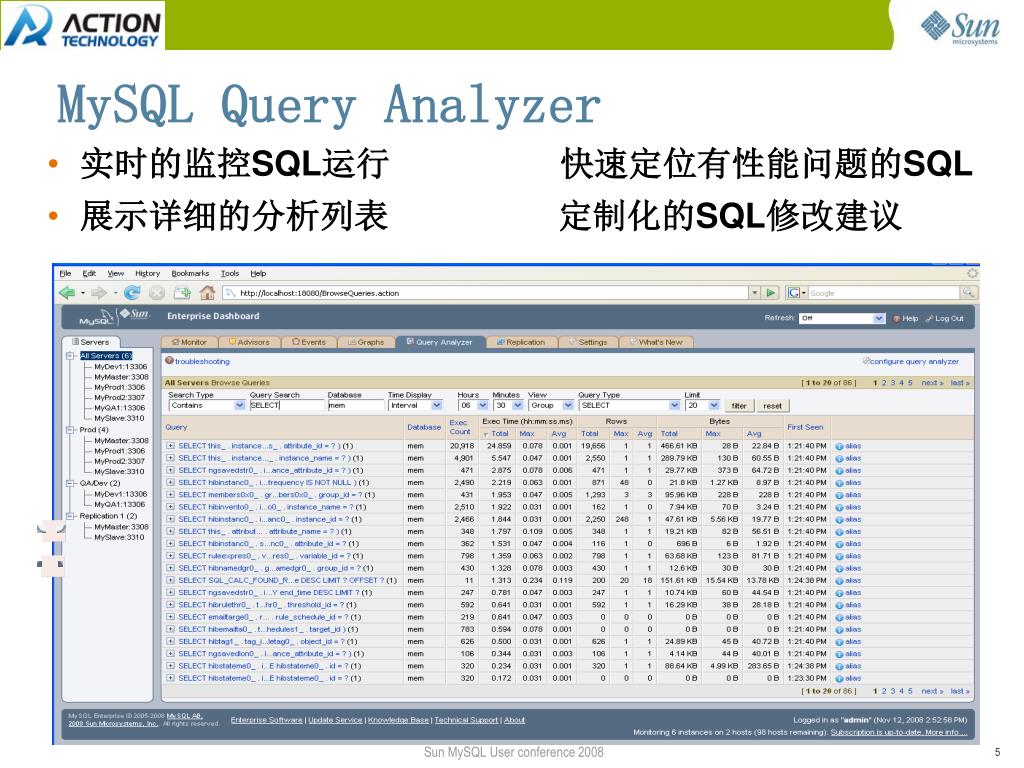Select the Query Analyzer tab

pos(440,342)
